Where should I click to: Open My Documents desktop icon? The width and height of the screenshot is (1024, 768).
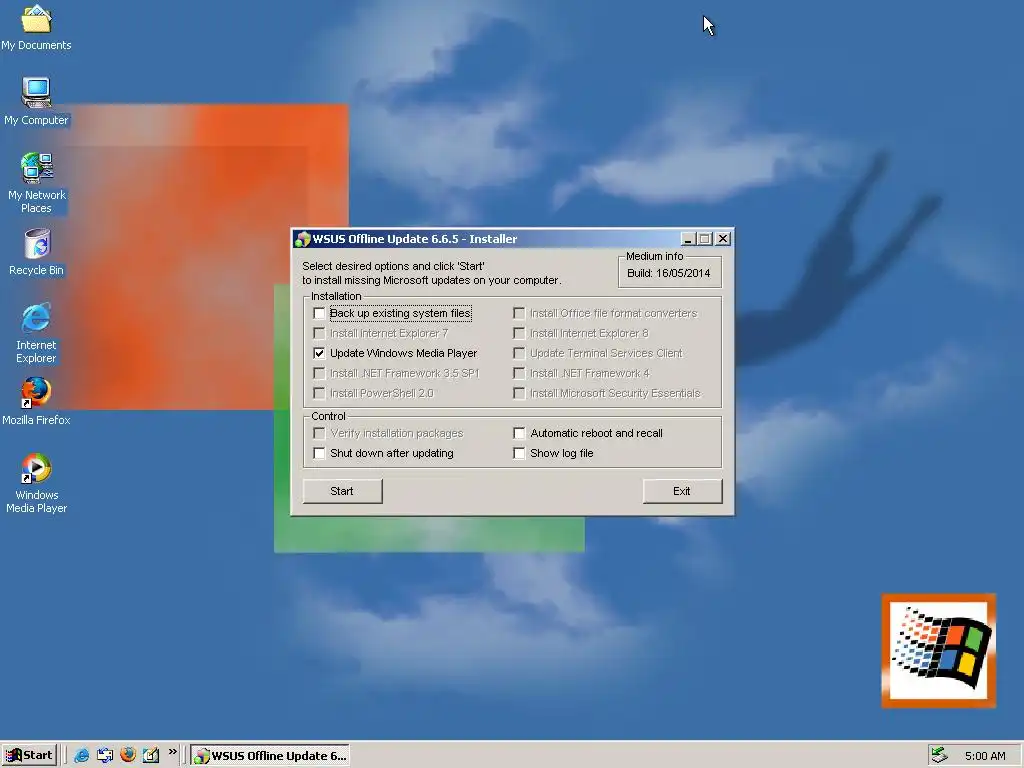coord(36,27)
